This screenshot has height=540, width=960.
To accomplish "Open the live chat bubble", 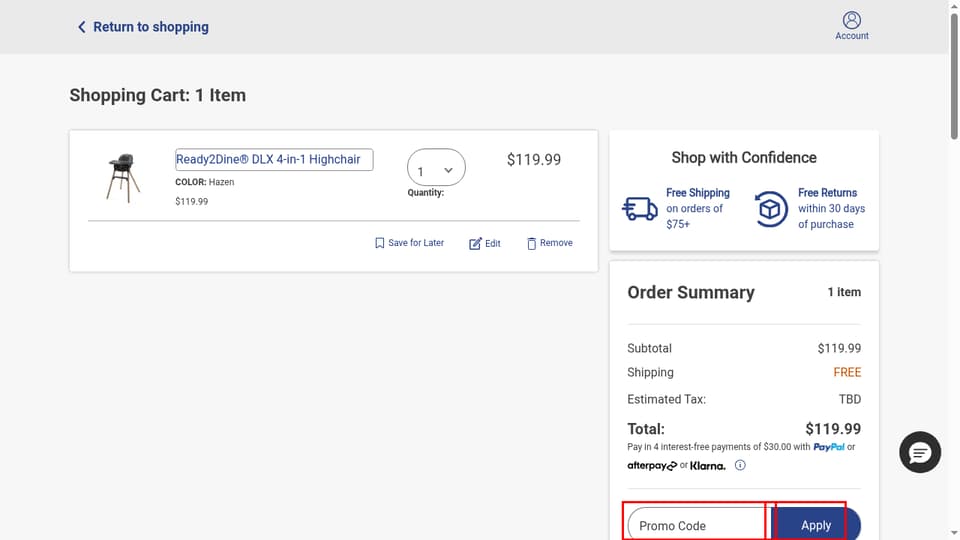I will [920, 452].
